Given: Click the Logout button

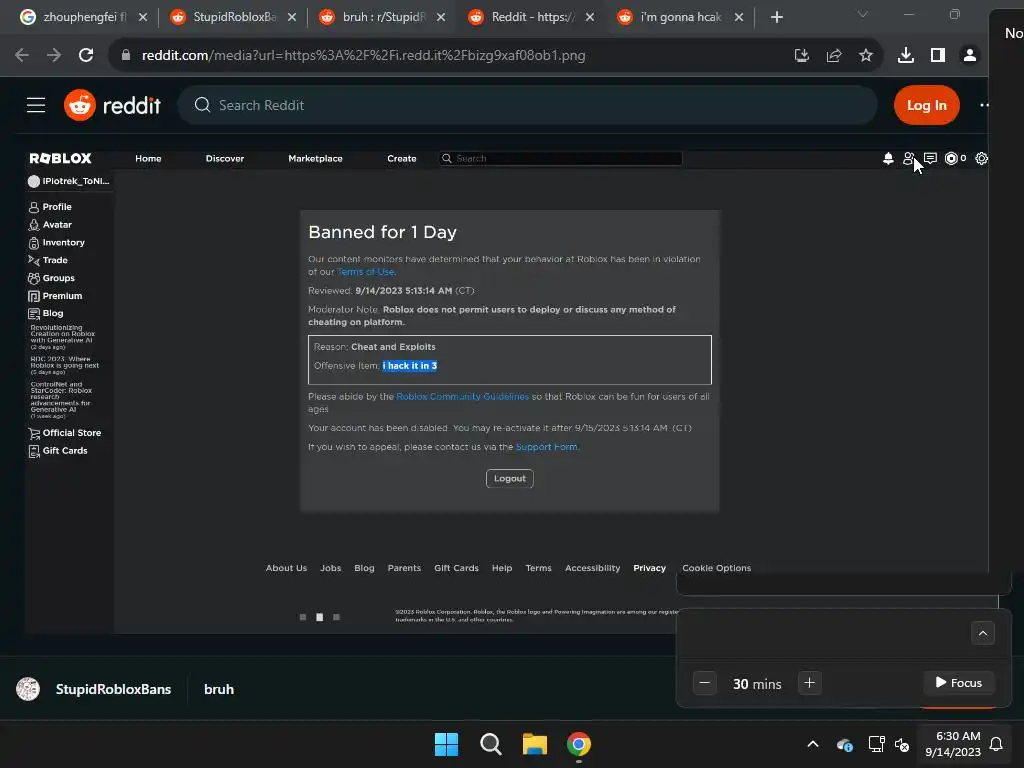Looking at the screenshot, I should pos(509,479).
